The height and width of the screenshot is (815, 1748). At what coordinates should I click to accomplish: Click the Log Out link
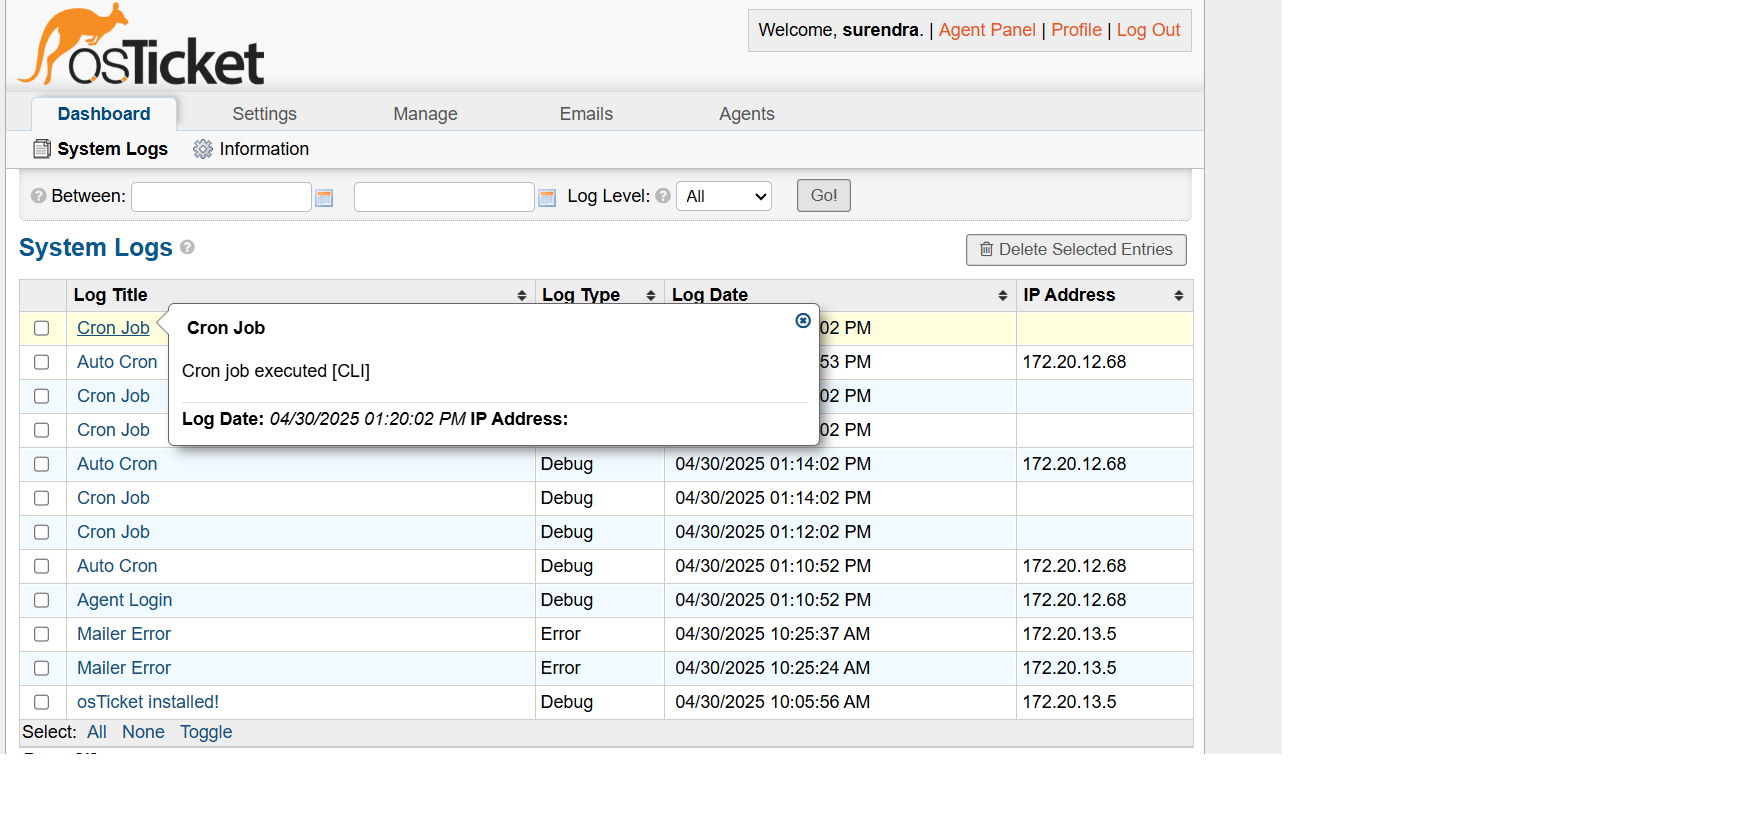[x=1148, y=30]
